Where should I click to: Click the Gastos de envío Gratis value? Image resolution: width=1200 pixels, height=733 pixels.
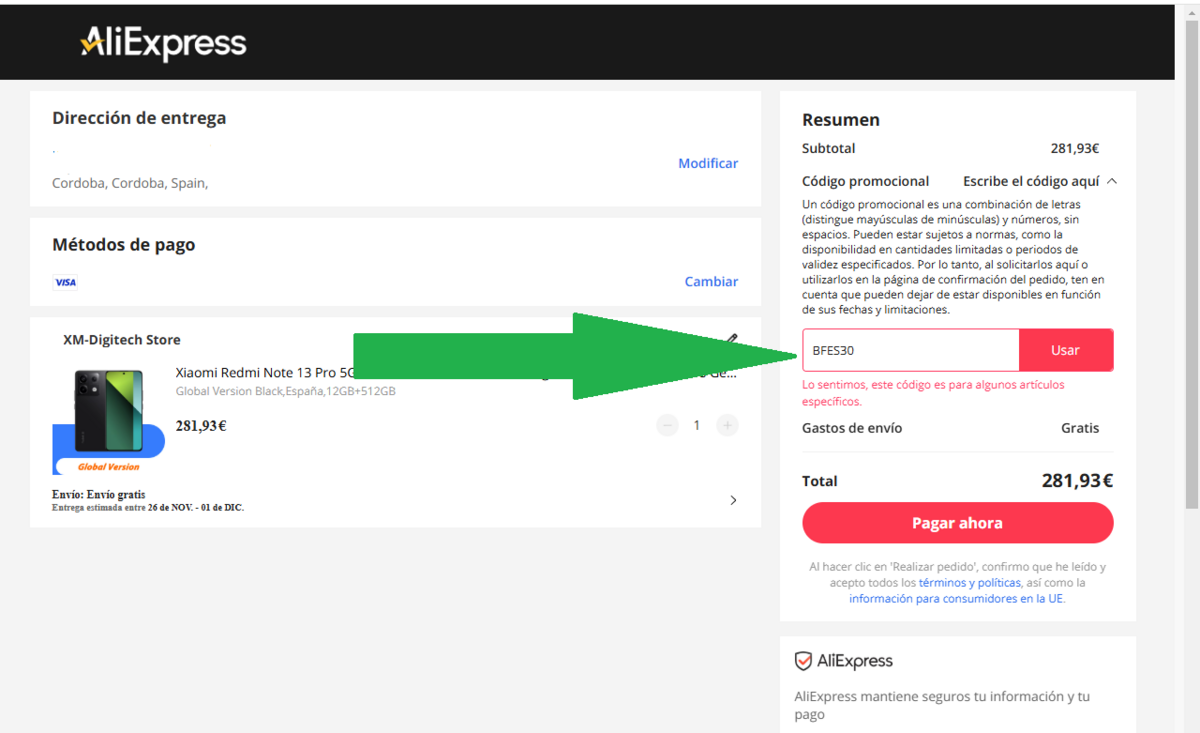click(1080, 428)
